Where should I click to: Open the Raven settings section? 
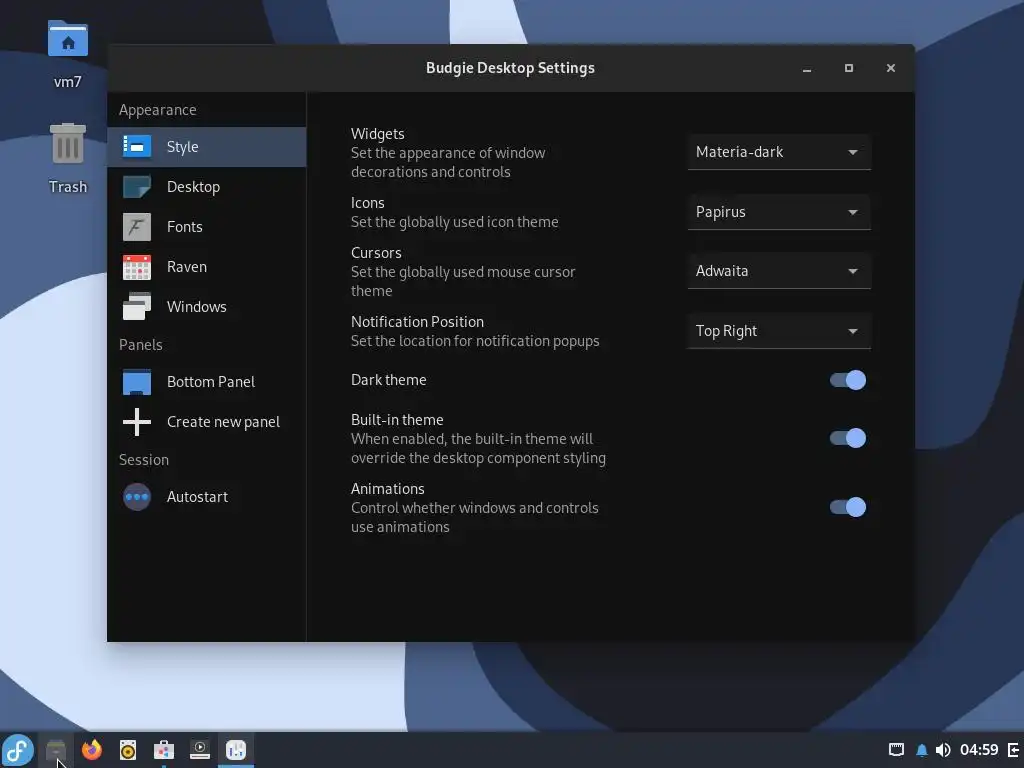(206, 266)
